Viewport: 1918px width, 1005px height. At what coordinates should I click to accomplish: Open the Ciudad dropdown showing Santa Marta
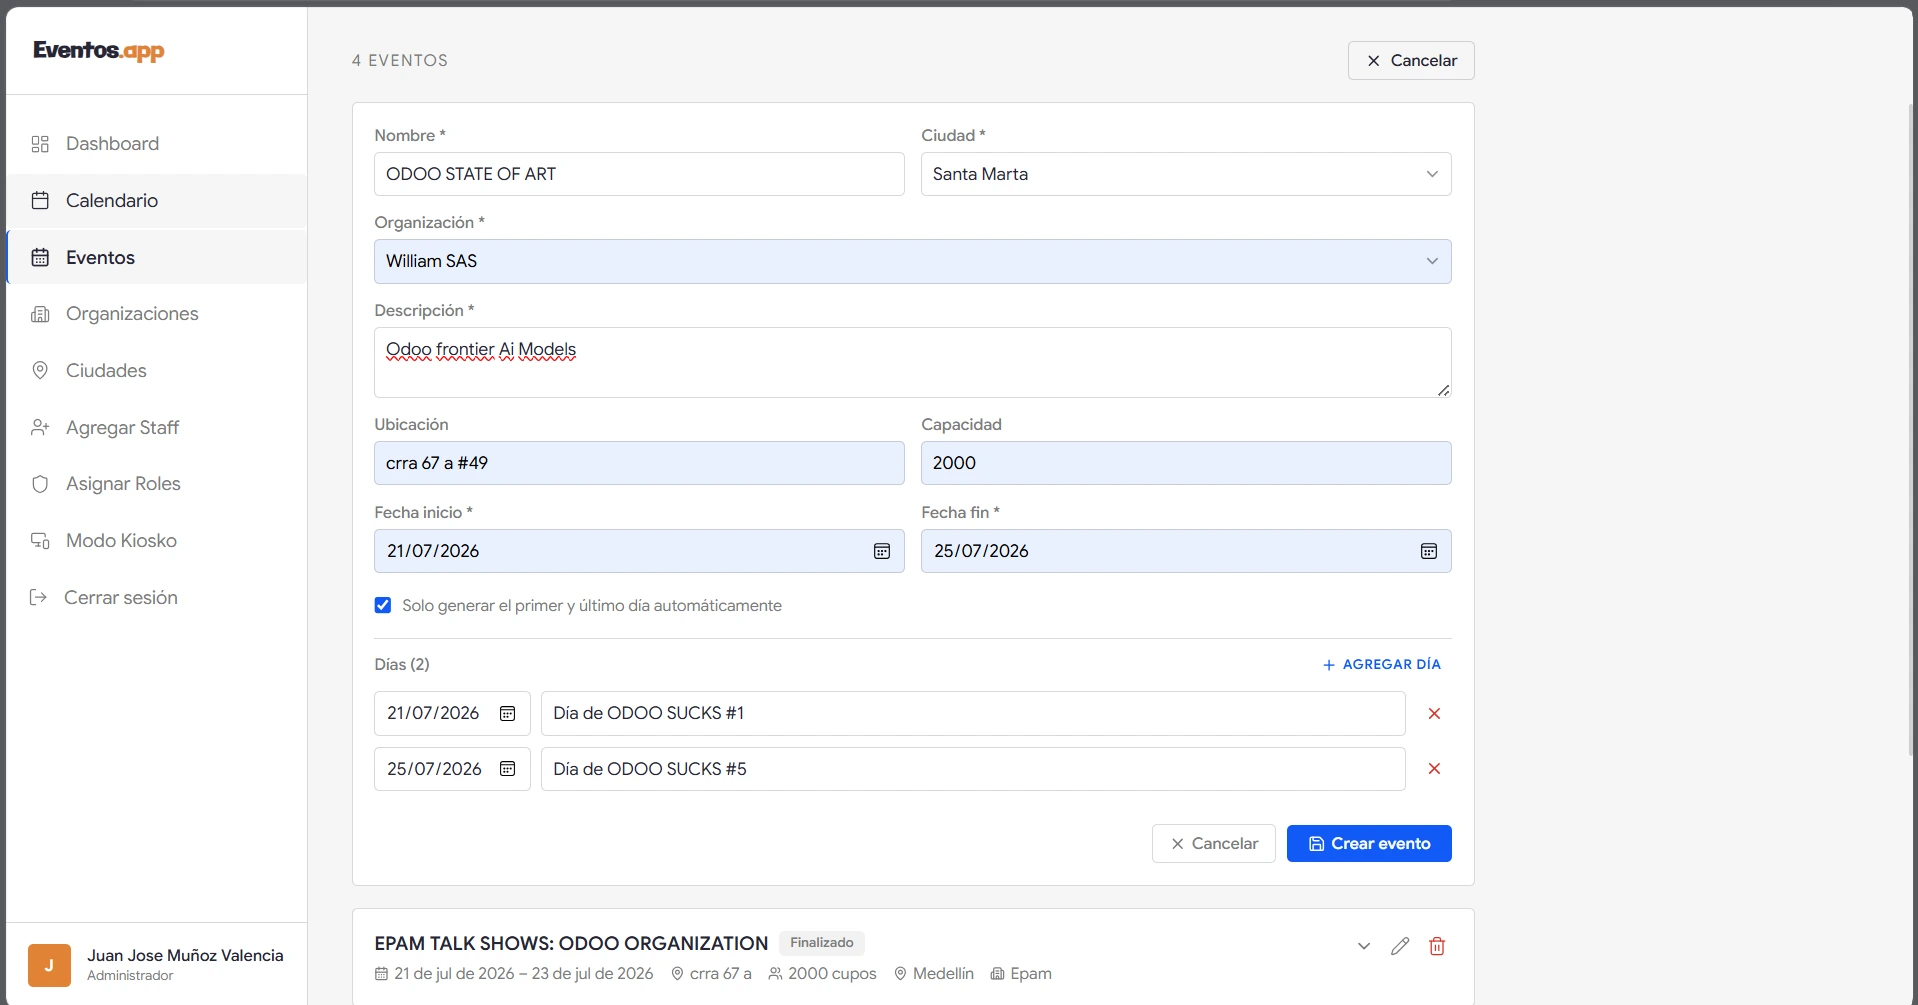point(1186,174)
